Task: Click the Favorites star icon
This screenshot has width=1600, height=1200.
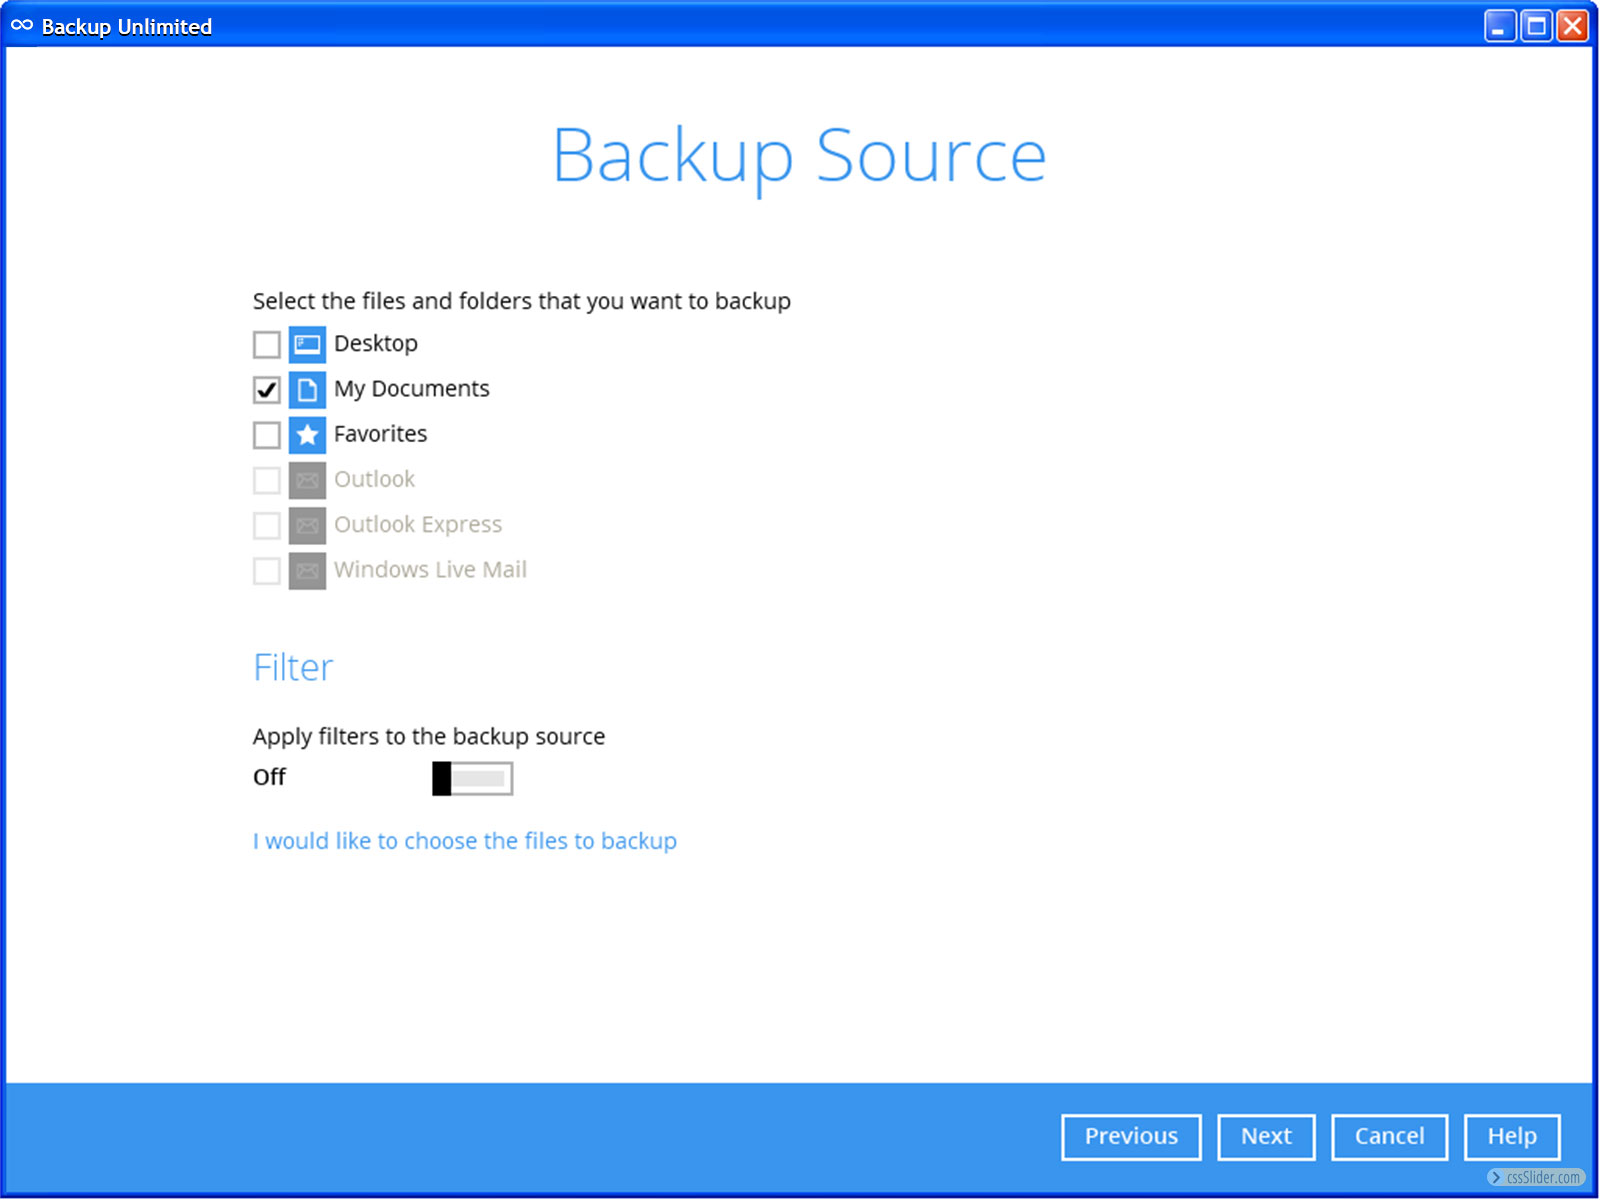Action: (x=307, y=435)
